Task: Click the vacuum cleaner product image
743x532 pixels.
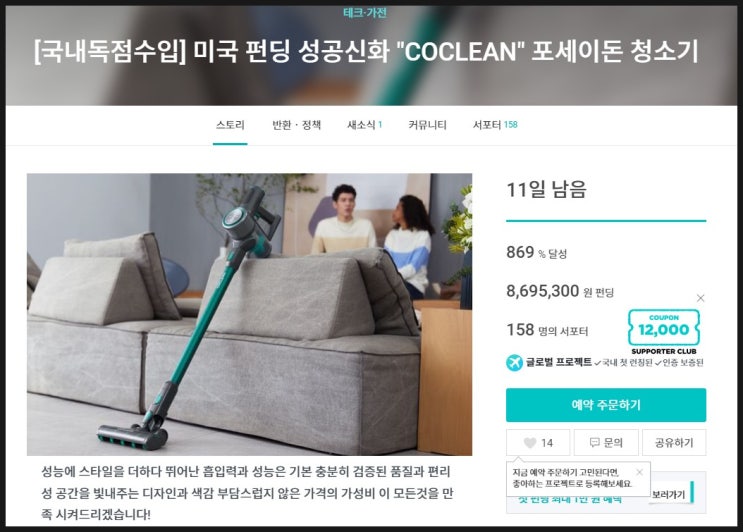Action: click(x=249, y=314)
